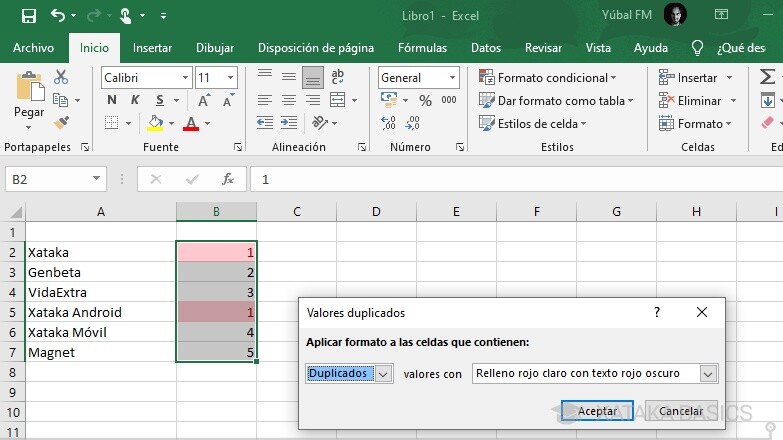Toggle underline formatting (S)
783x440 pixels.
[151, 100]
